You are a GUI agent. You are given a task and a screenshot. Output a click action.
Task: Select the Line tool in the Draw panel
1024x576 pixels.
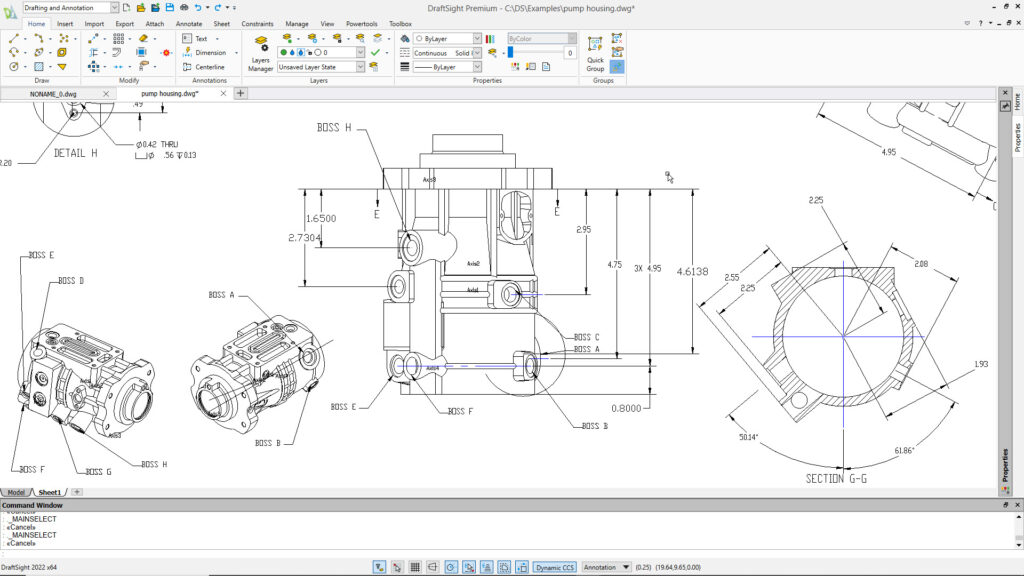(x=13, y=40)
